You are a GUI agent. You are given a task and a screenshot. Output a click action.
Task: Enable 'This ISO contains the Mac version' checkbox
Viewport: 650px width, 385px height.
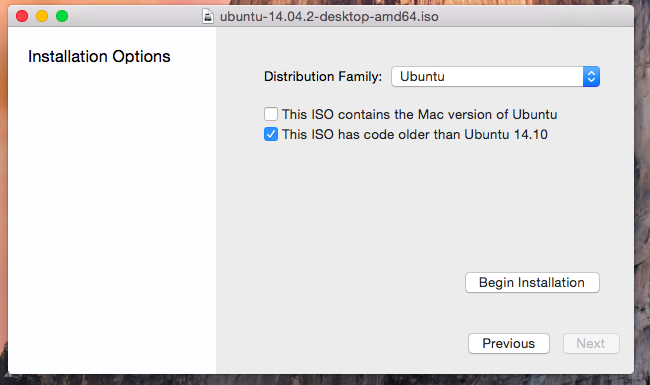(271, 114)
